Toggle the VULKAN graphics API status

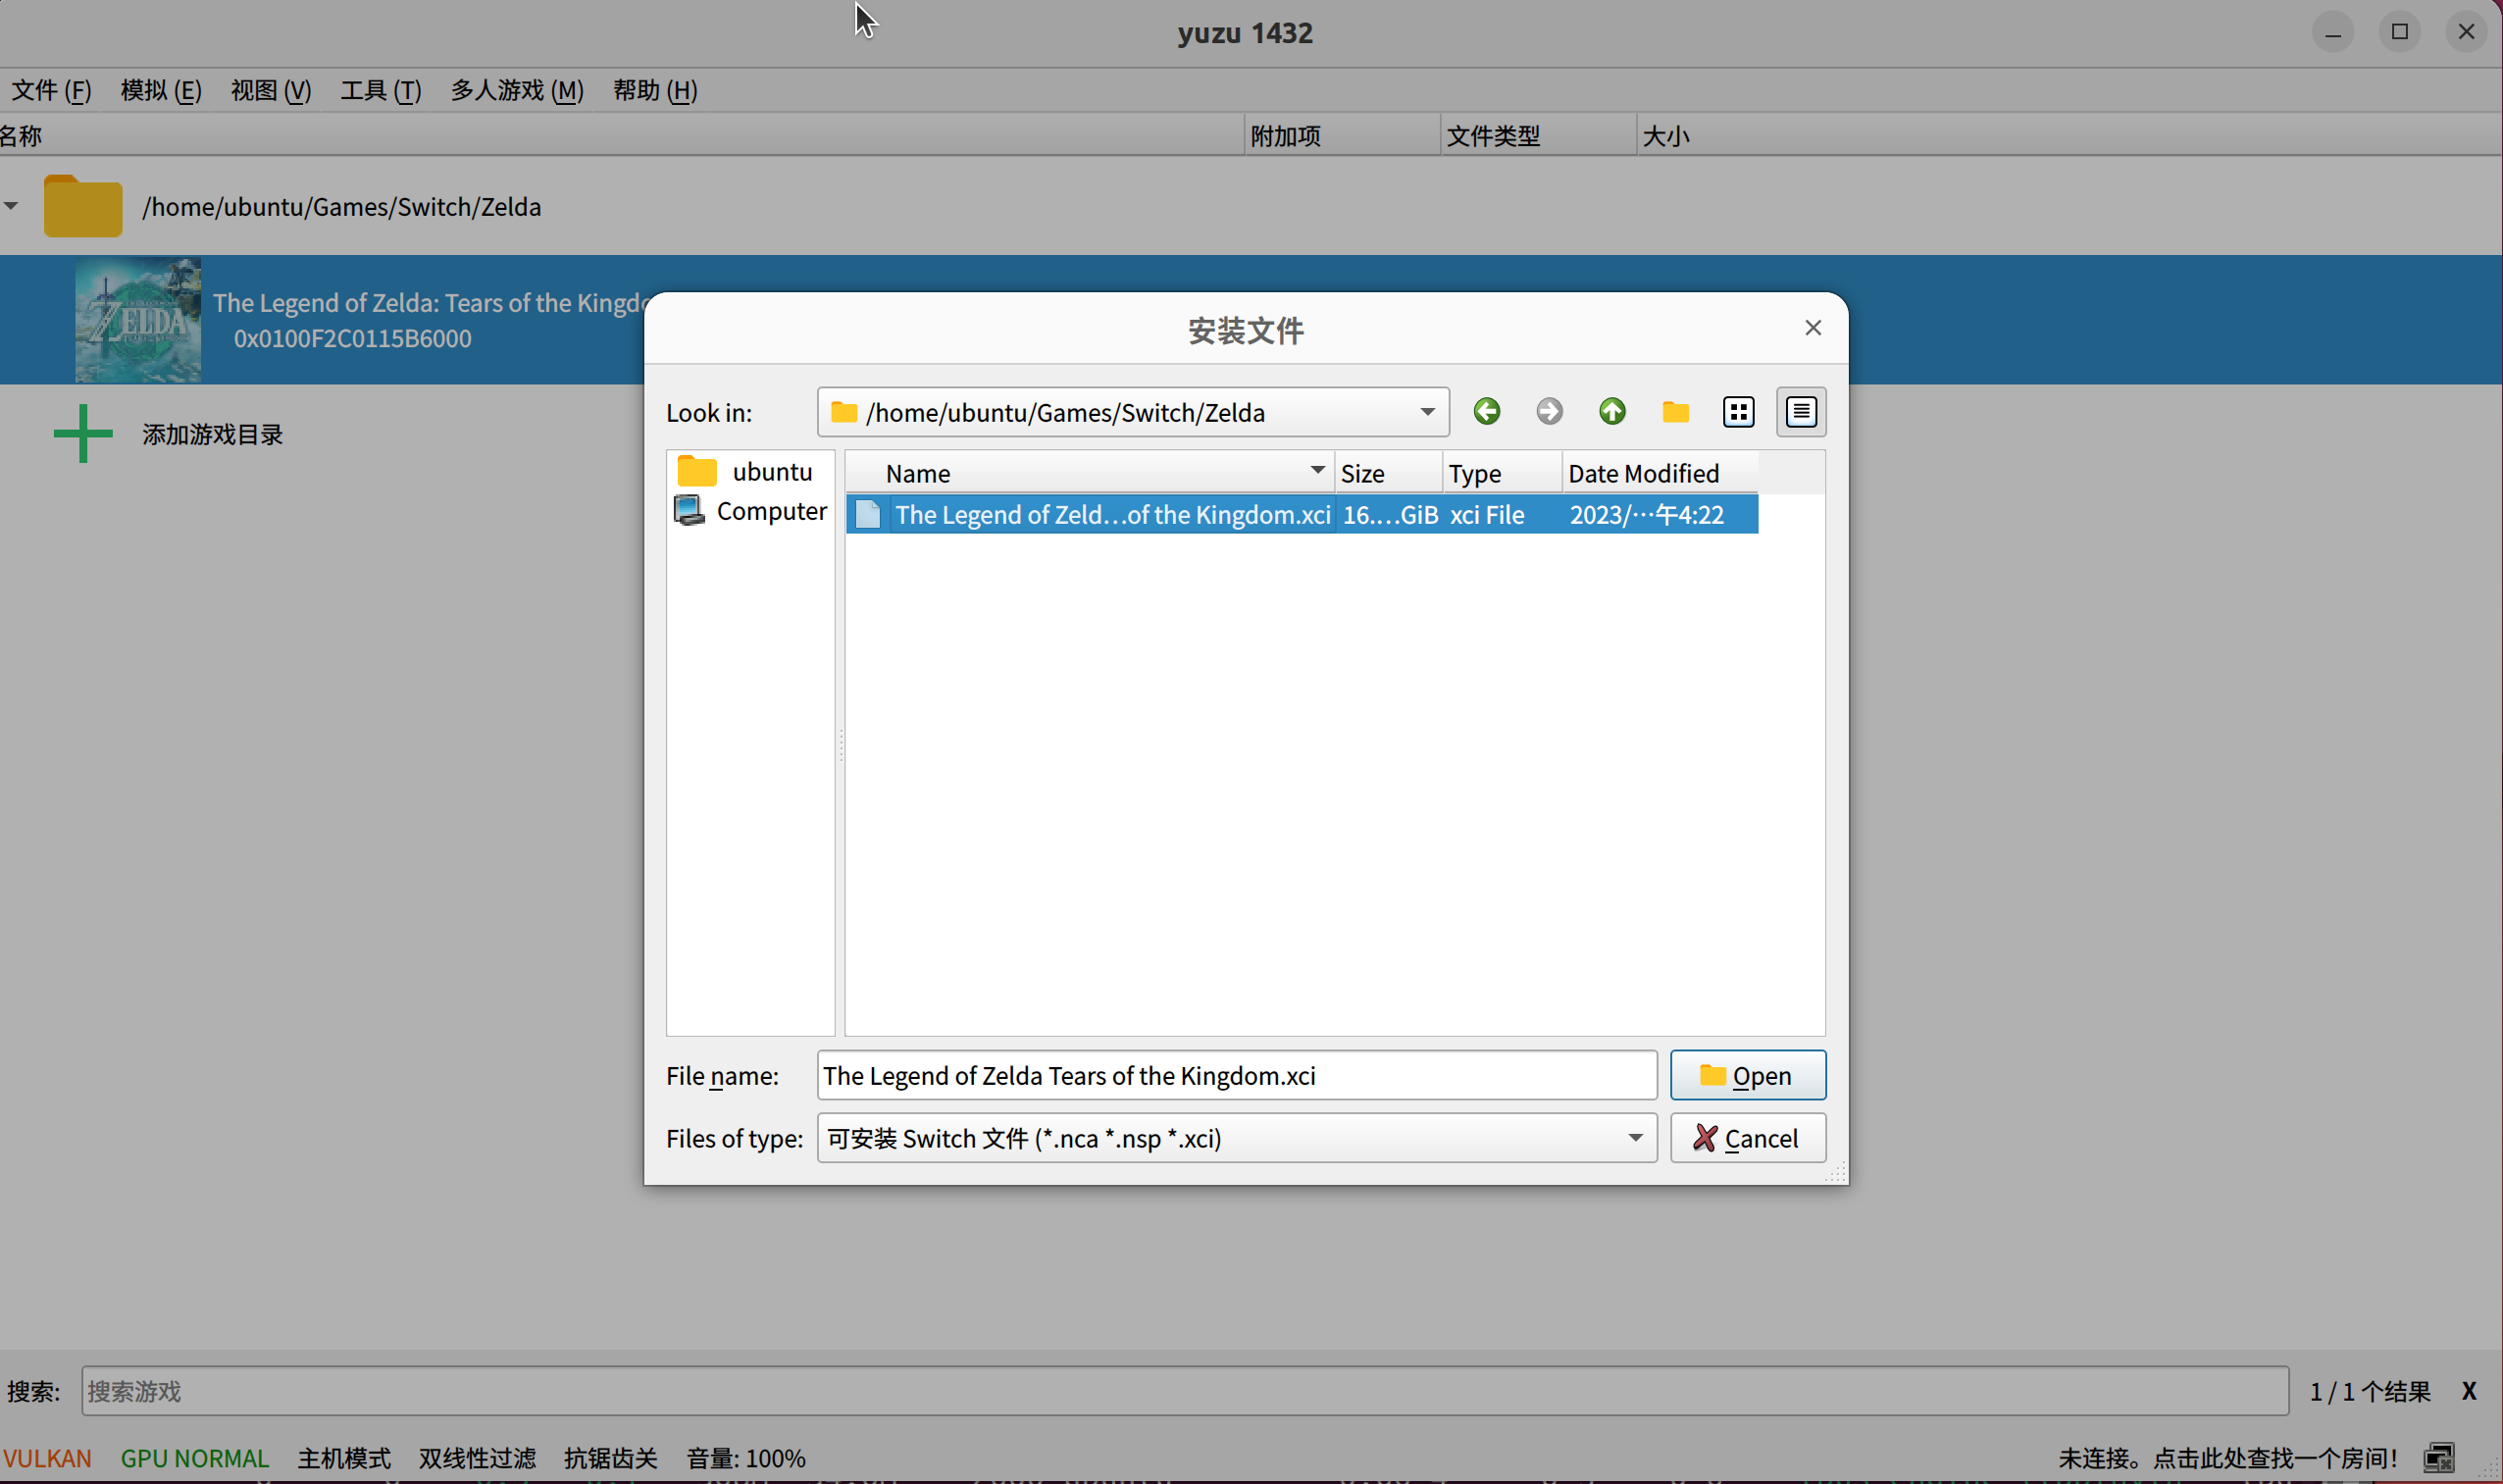47,1458
